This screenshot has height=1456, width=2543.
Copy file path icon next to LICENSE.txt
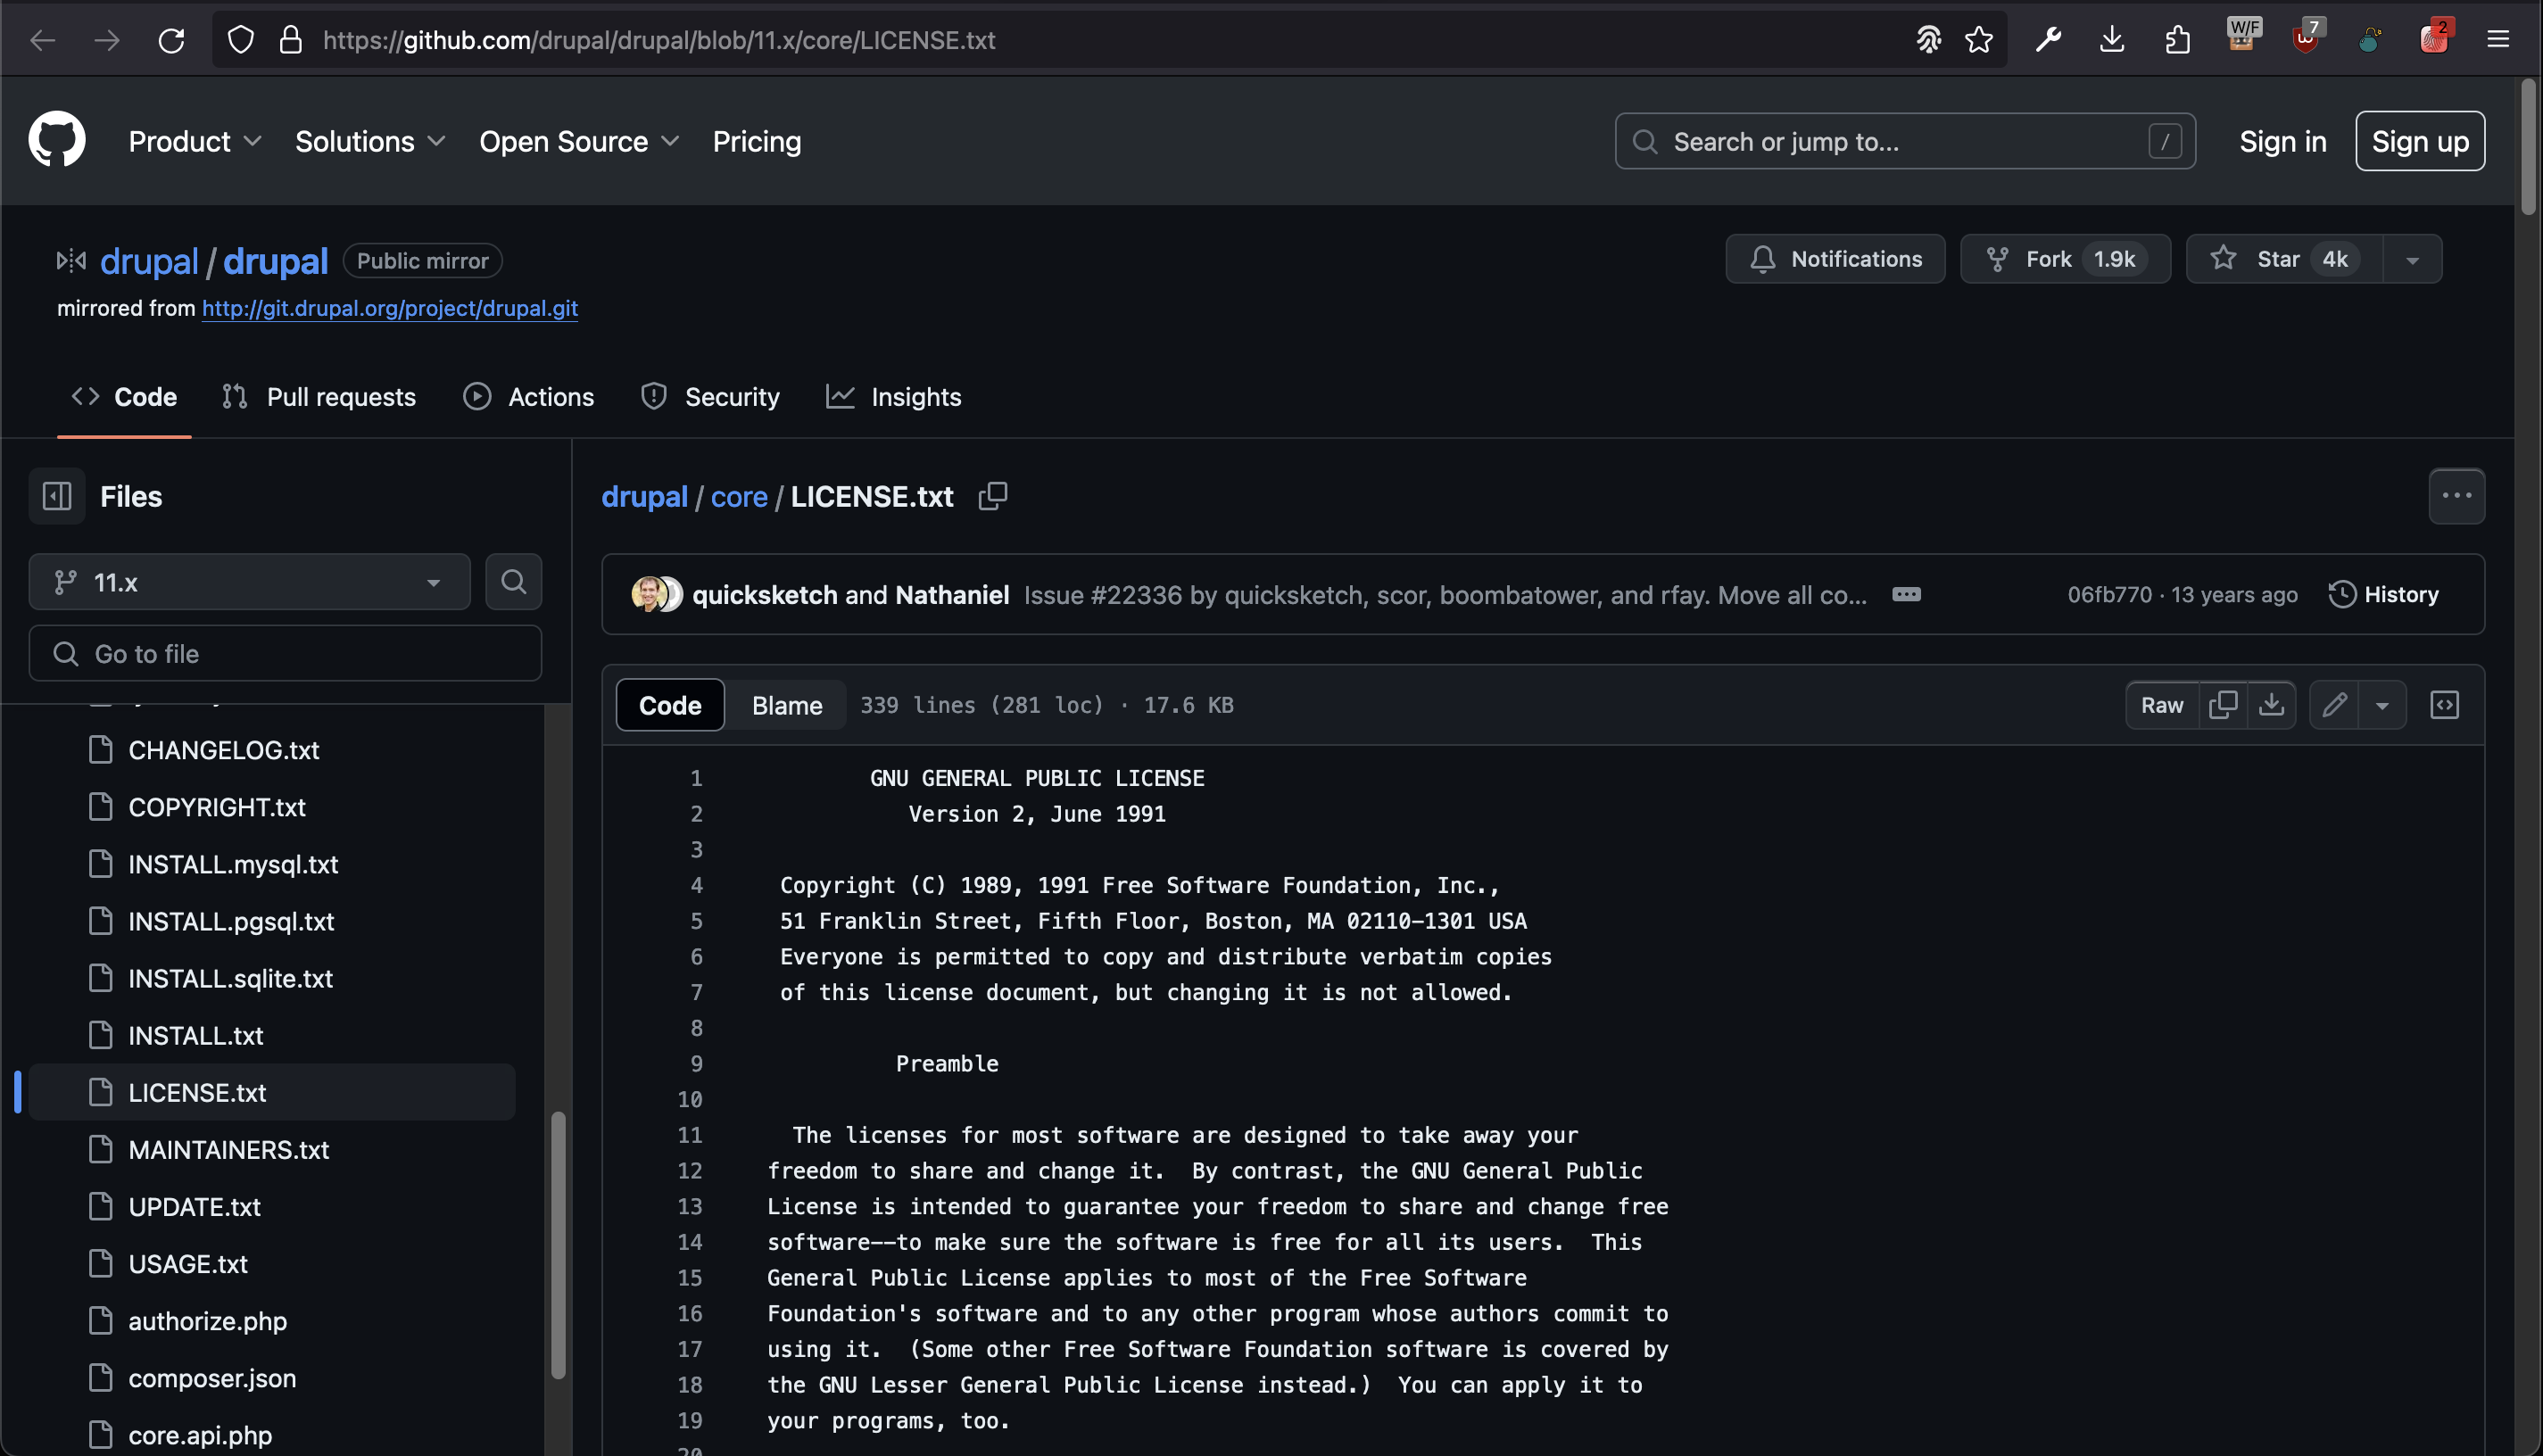pos(992,496)
